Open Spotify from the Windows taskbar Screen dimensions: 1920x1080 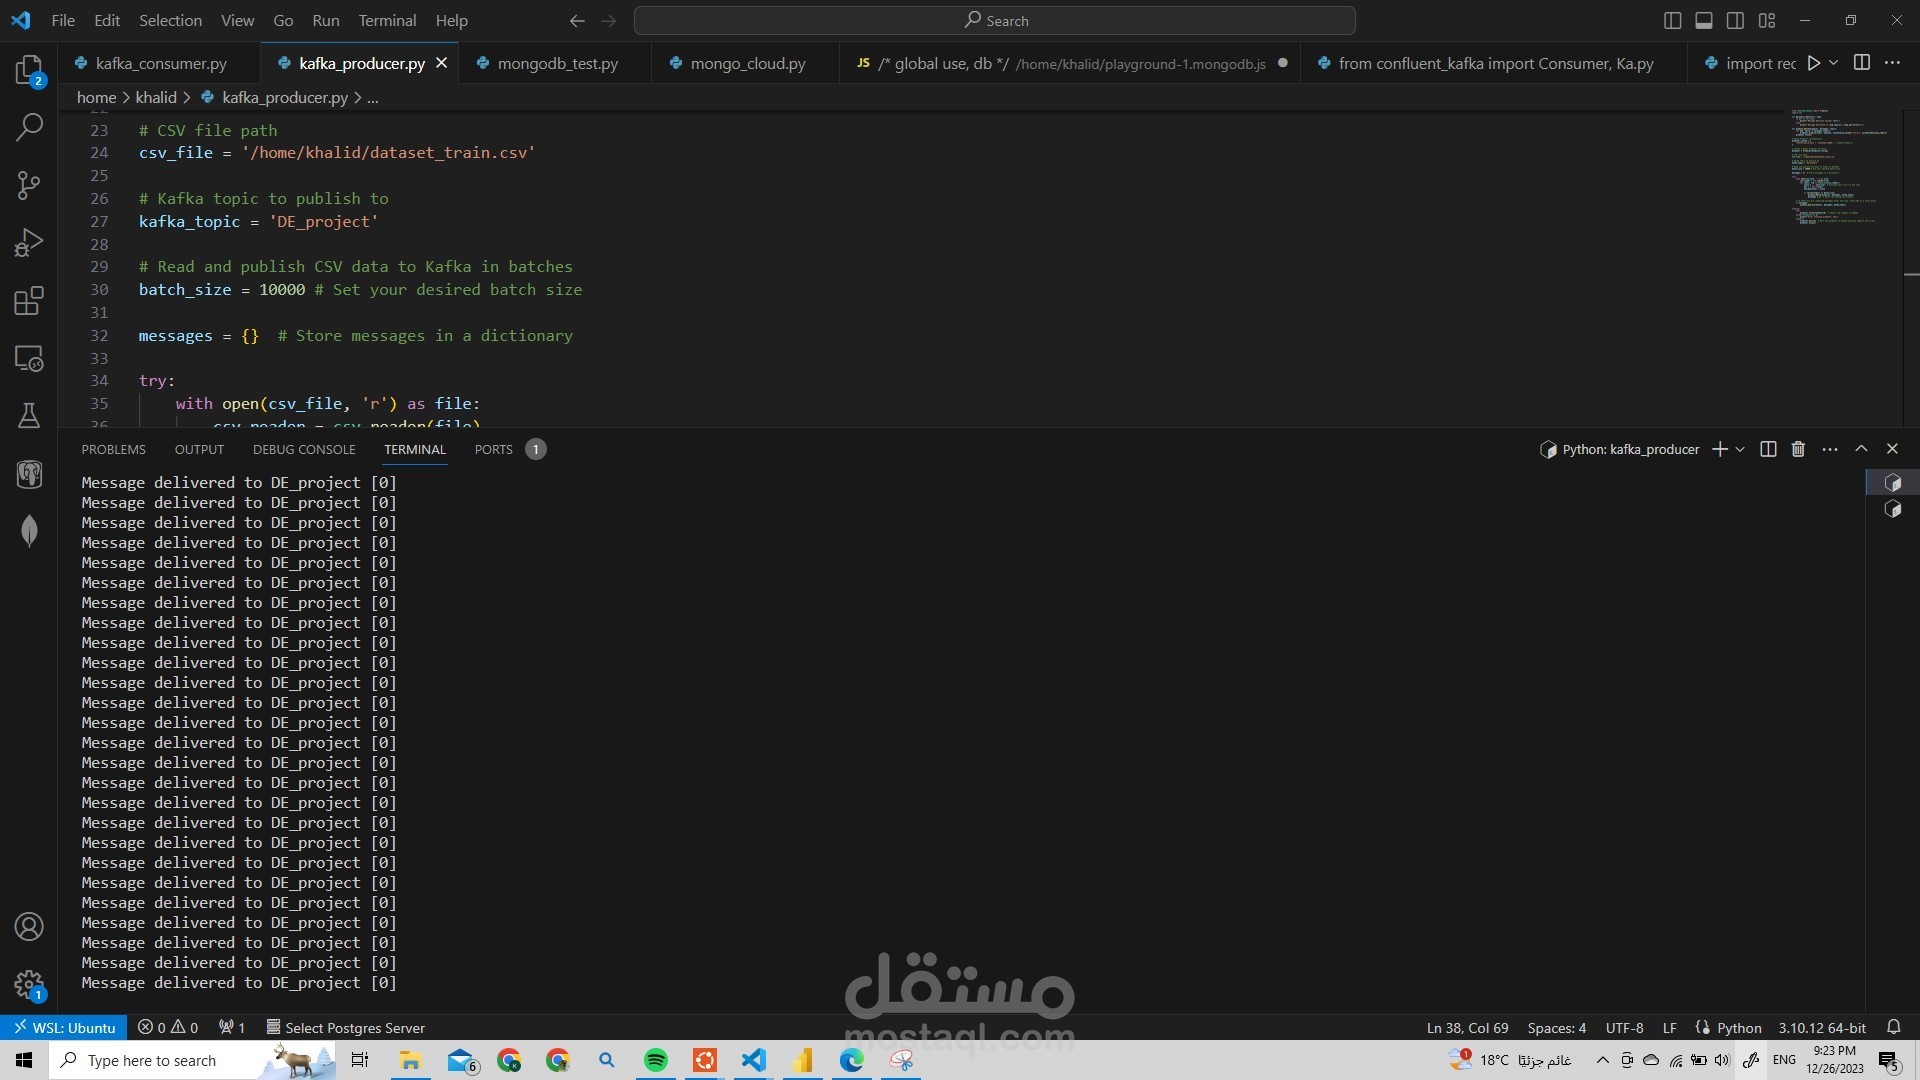pyautogui.click(x=656, y=1060)
